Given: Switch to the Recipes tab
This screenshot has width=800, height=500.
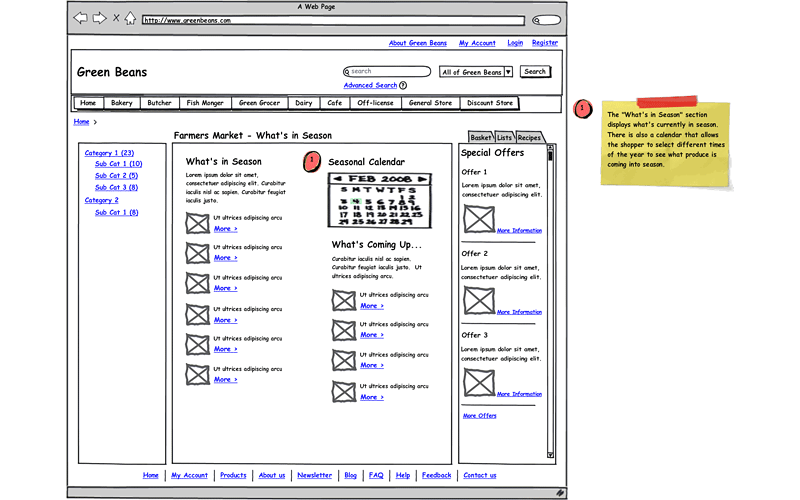Looking at the screenshot, I should 529,137.
